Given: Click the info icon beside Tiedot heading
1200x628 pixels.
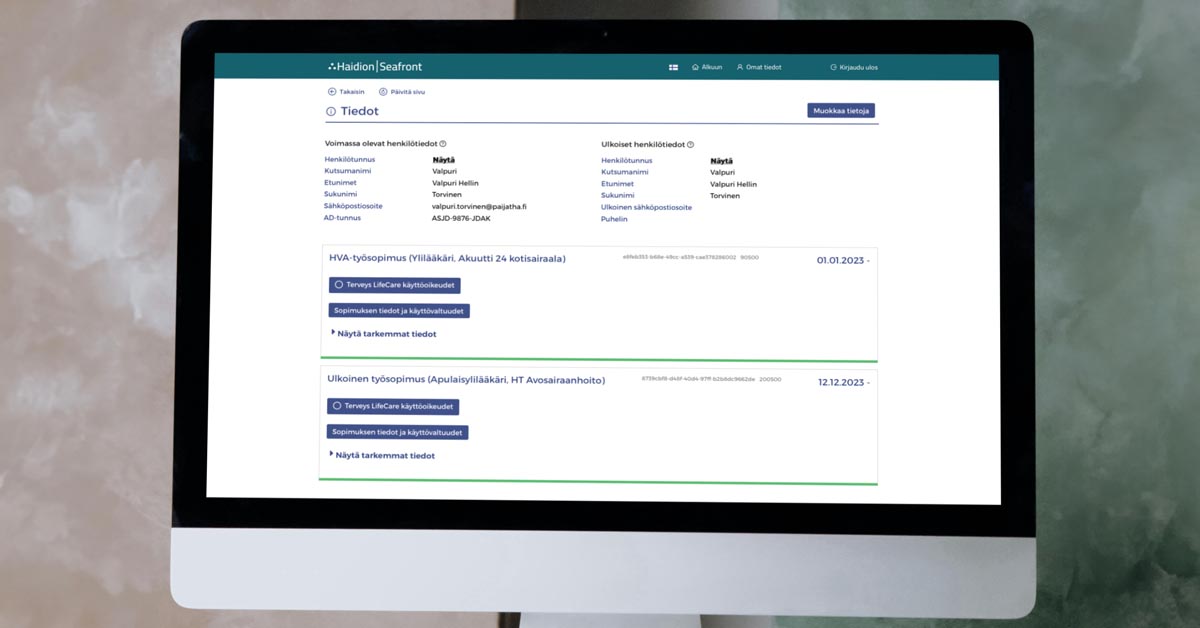Looking at the screenshot, I should pos(331,112).
